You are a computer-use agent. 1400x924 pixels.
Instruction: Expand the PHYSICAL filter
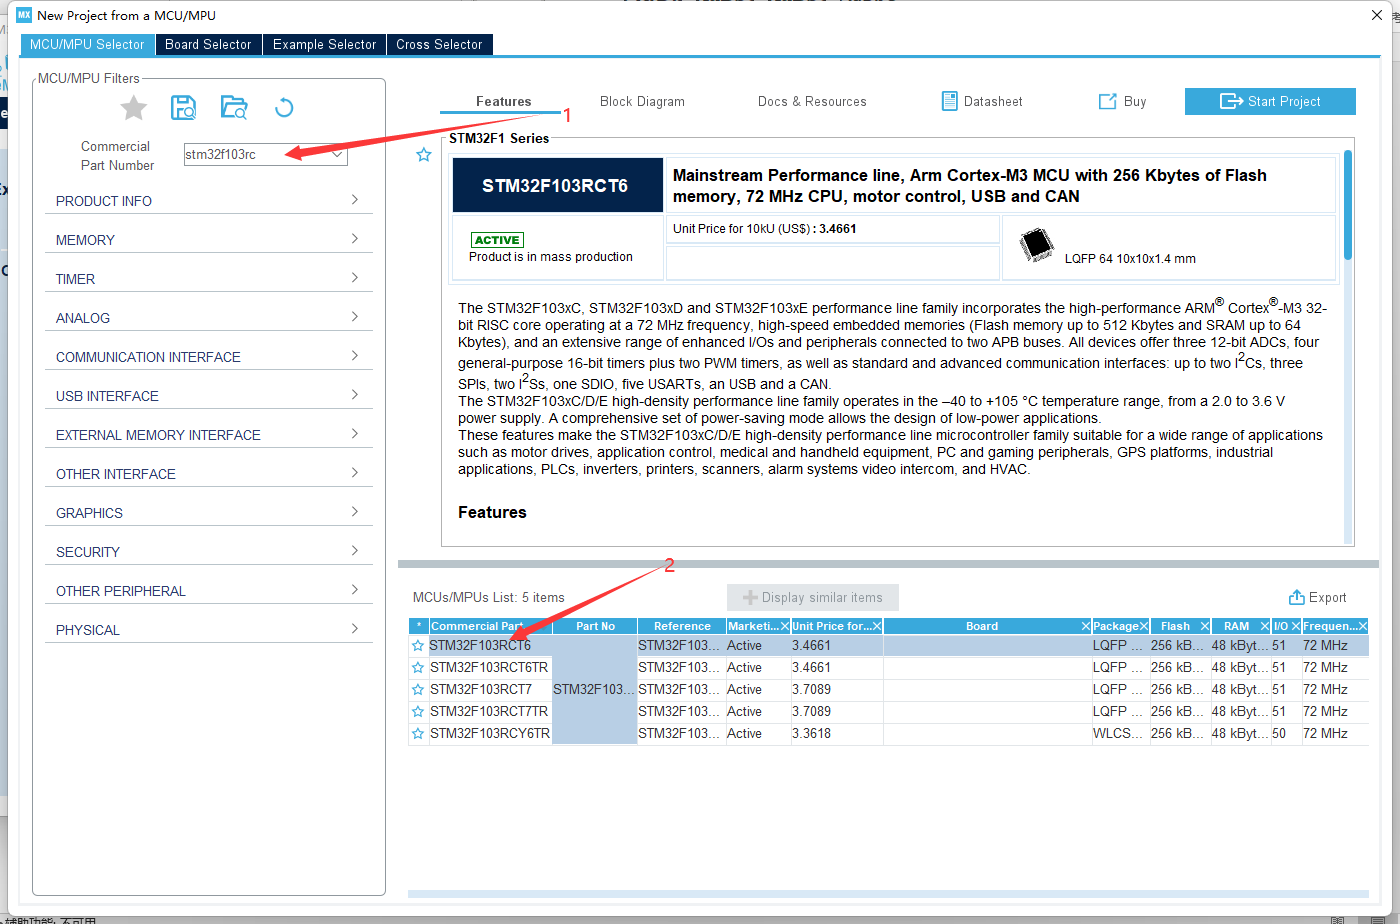click(208, 630)
